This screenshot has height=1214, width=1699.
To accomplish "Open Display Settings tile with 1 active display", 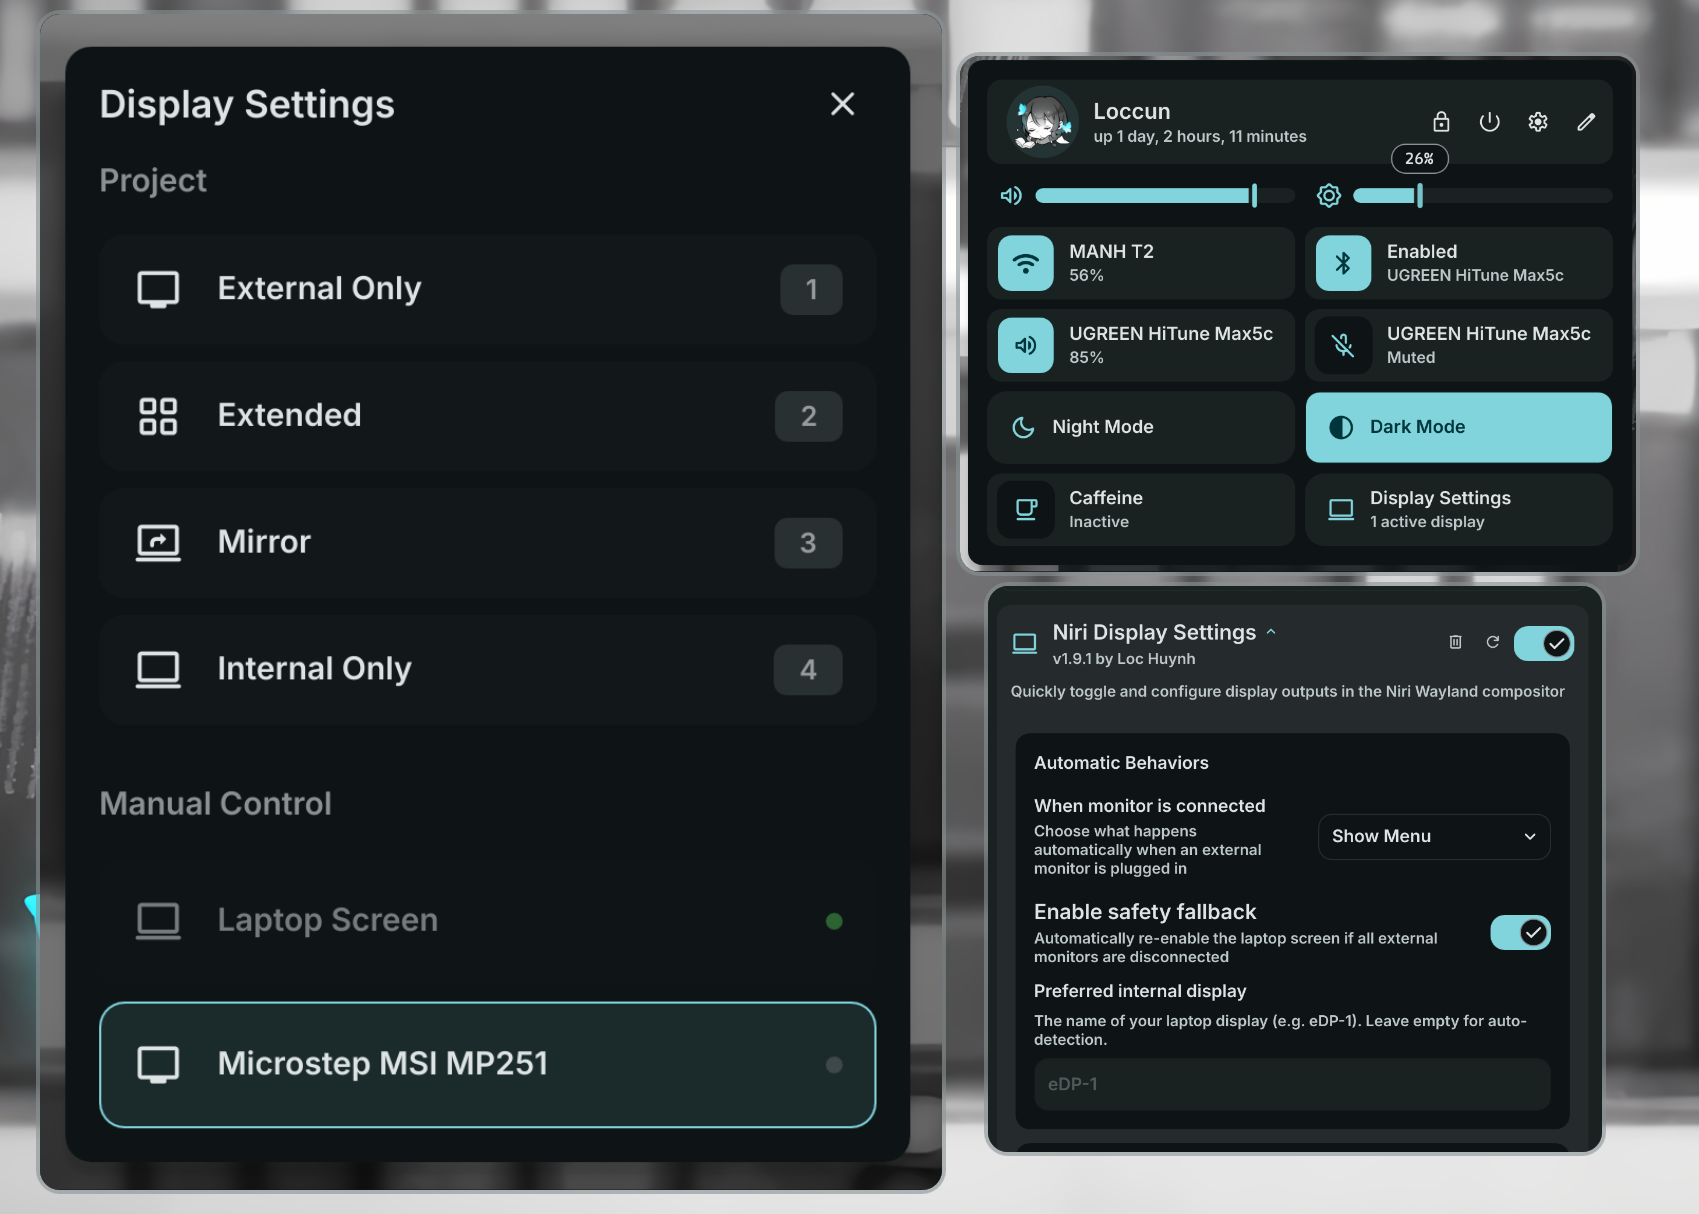I will [x=1458, y=509].
